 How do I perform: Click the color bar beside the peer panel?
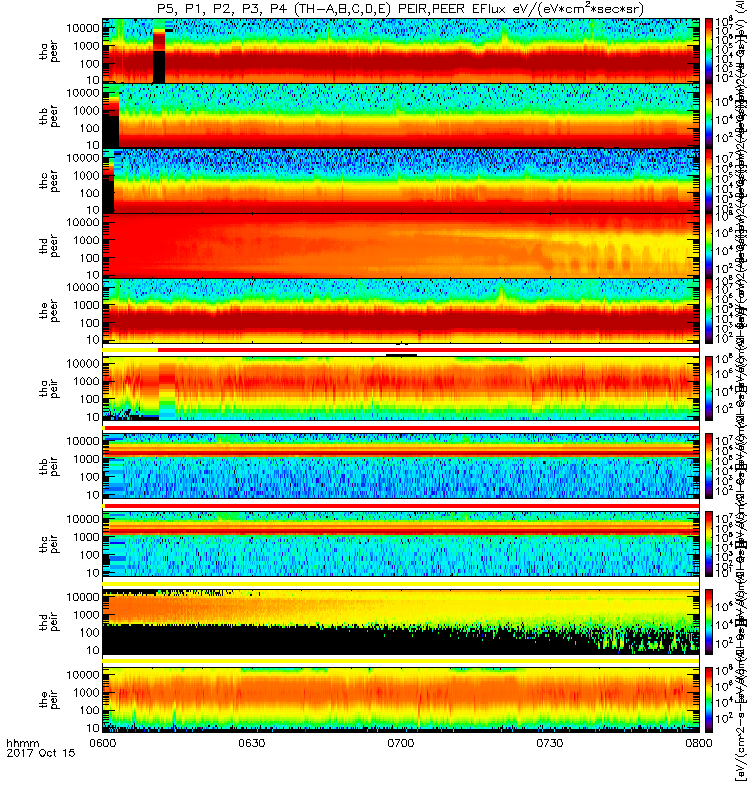(x=709, y=310)
